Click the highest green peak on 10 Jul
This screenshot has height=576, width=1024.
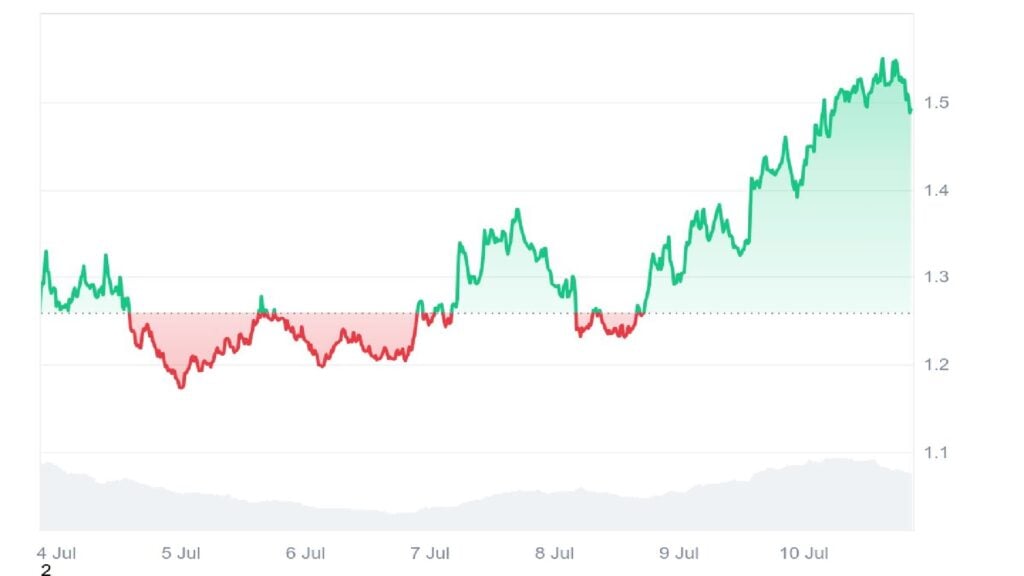pos(883,59)
